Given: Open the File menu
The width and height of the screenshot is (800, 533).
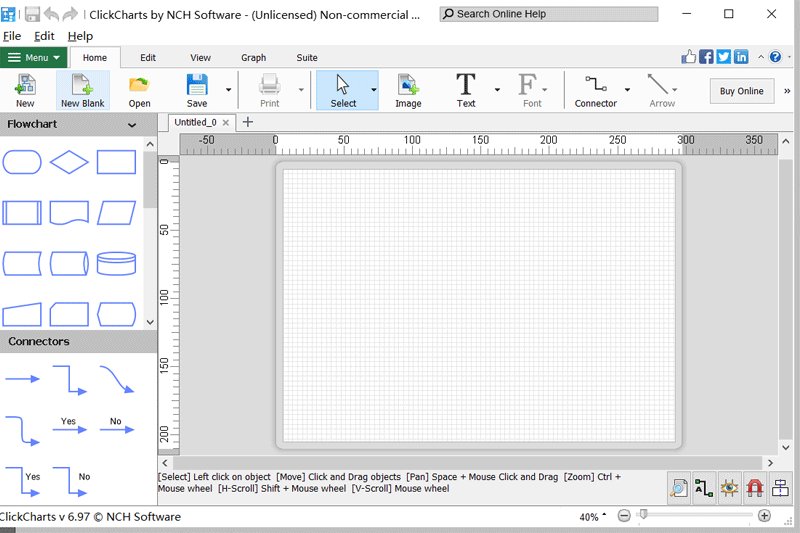Looking at the screenshot, I should pos(12,36).
